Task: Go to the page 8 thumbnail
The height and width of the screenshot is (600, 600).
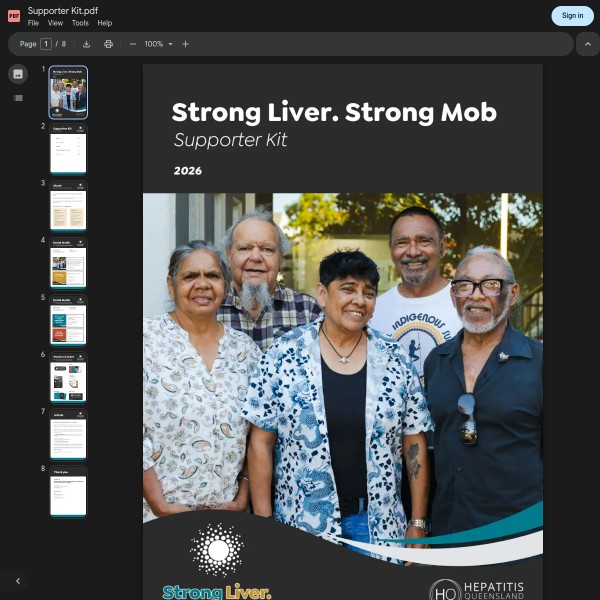Action: (x=68, y=492)
